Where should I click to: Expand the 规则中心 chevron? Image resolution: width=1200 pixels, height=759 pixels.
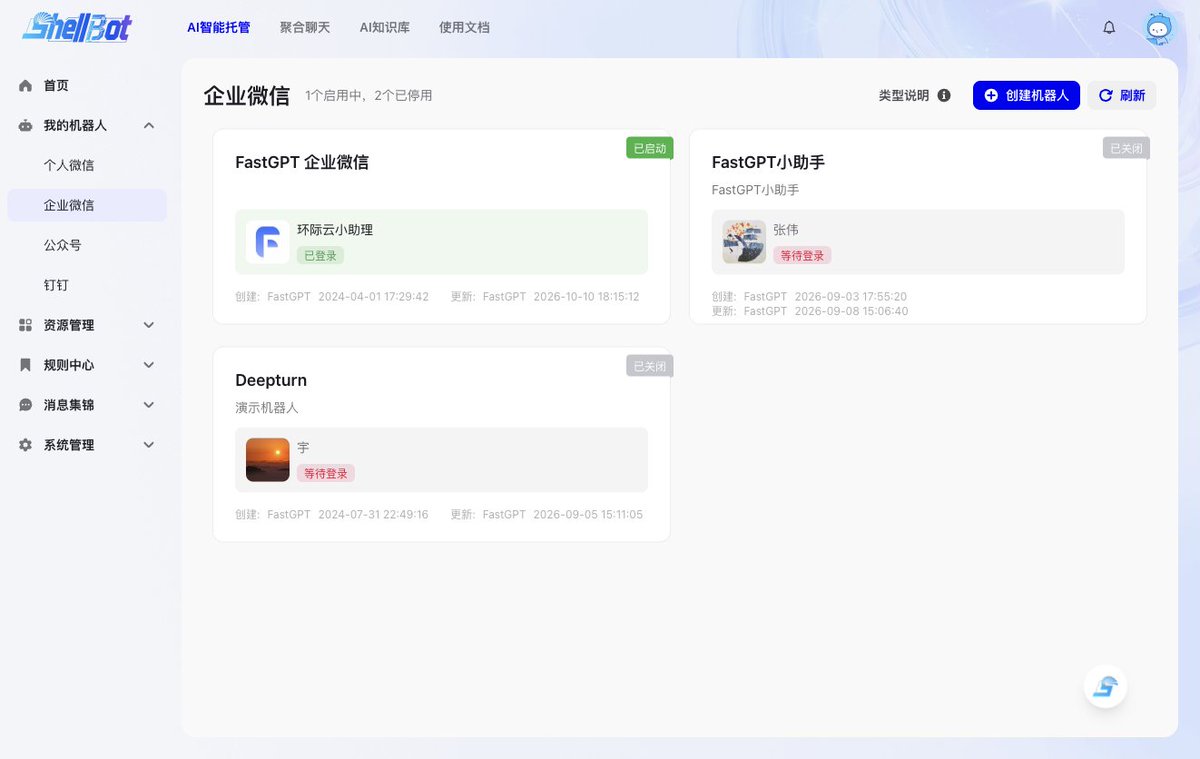pyautogui.click(x=149, y=366)
